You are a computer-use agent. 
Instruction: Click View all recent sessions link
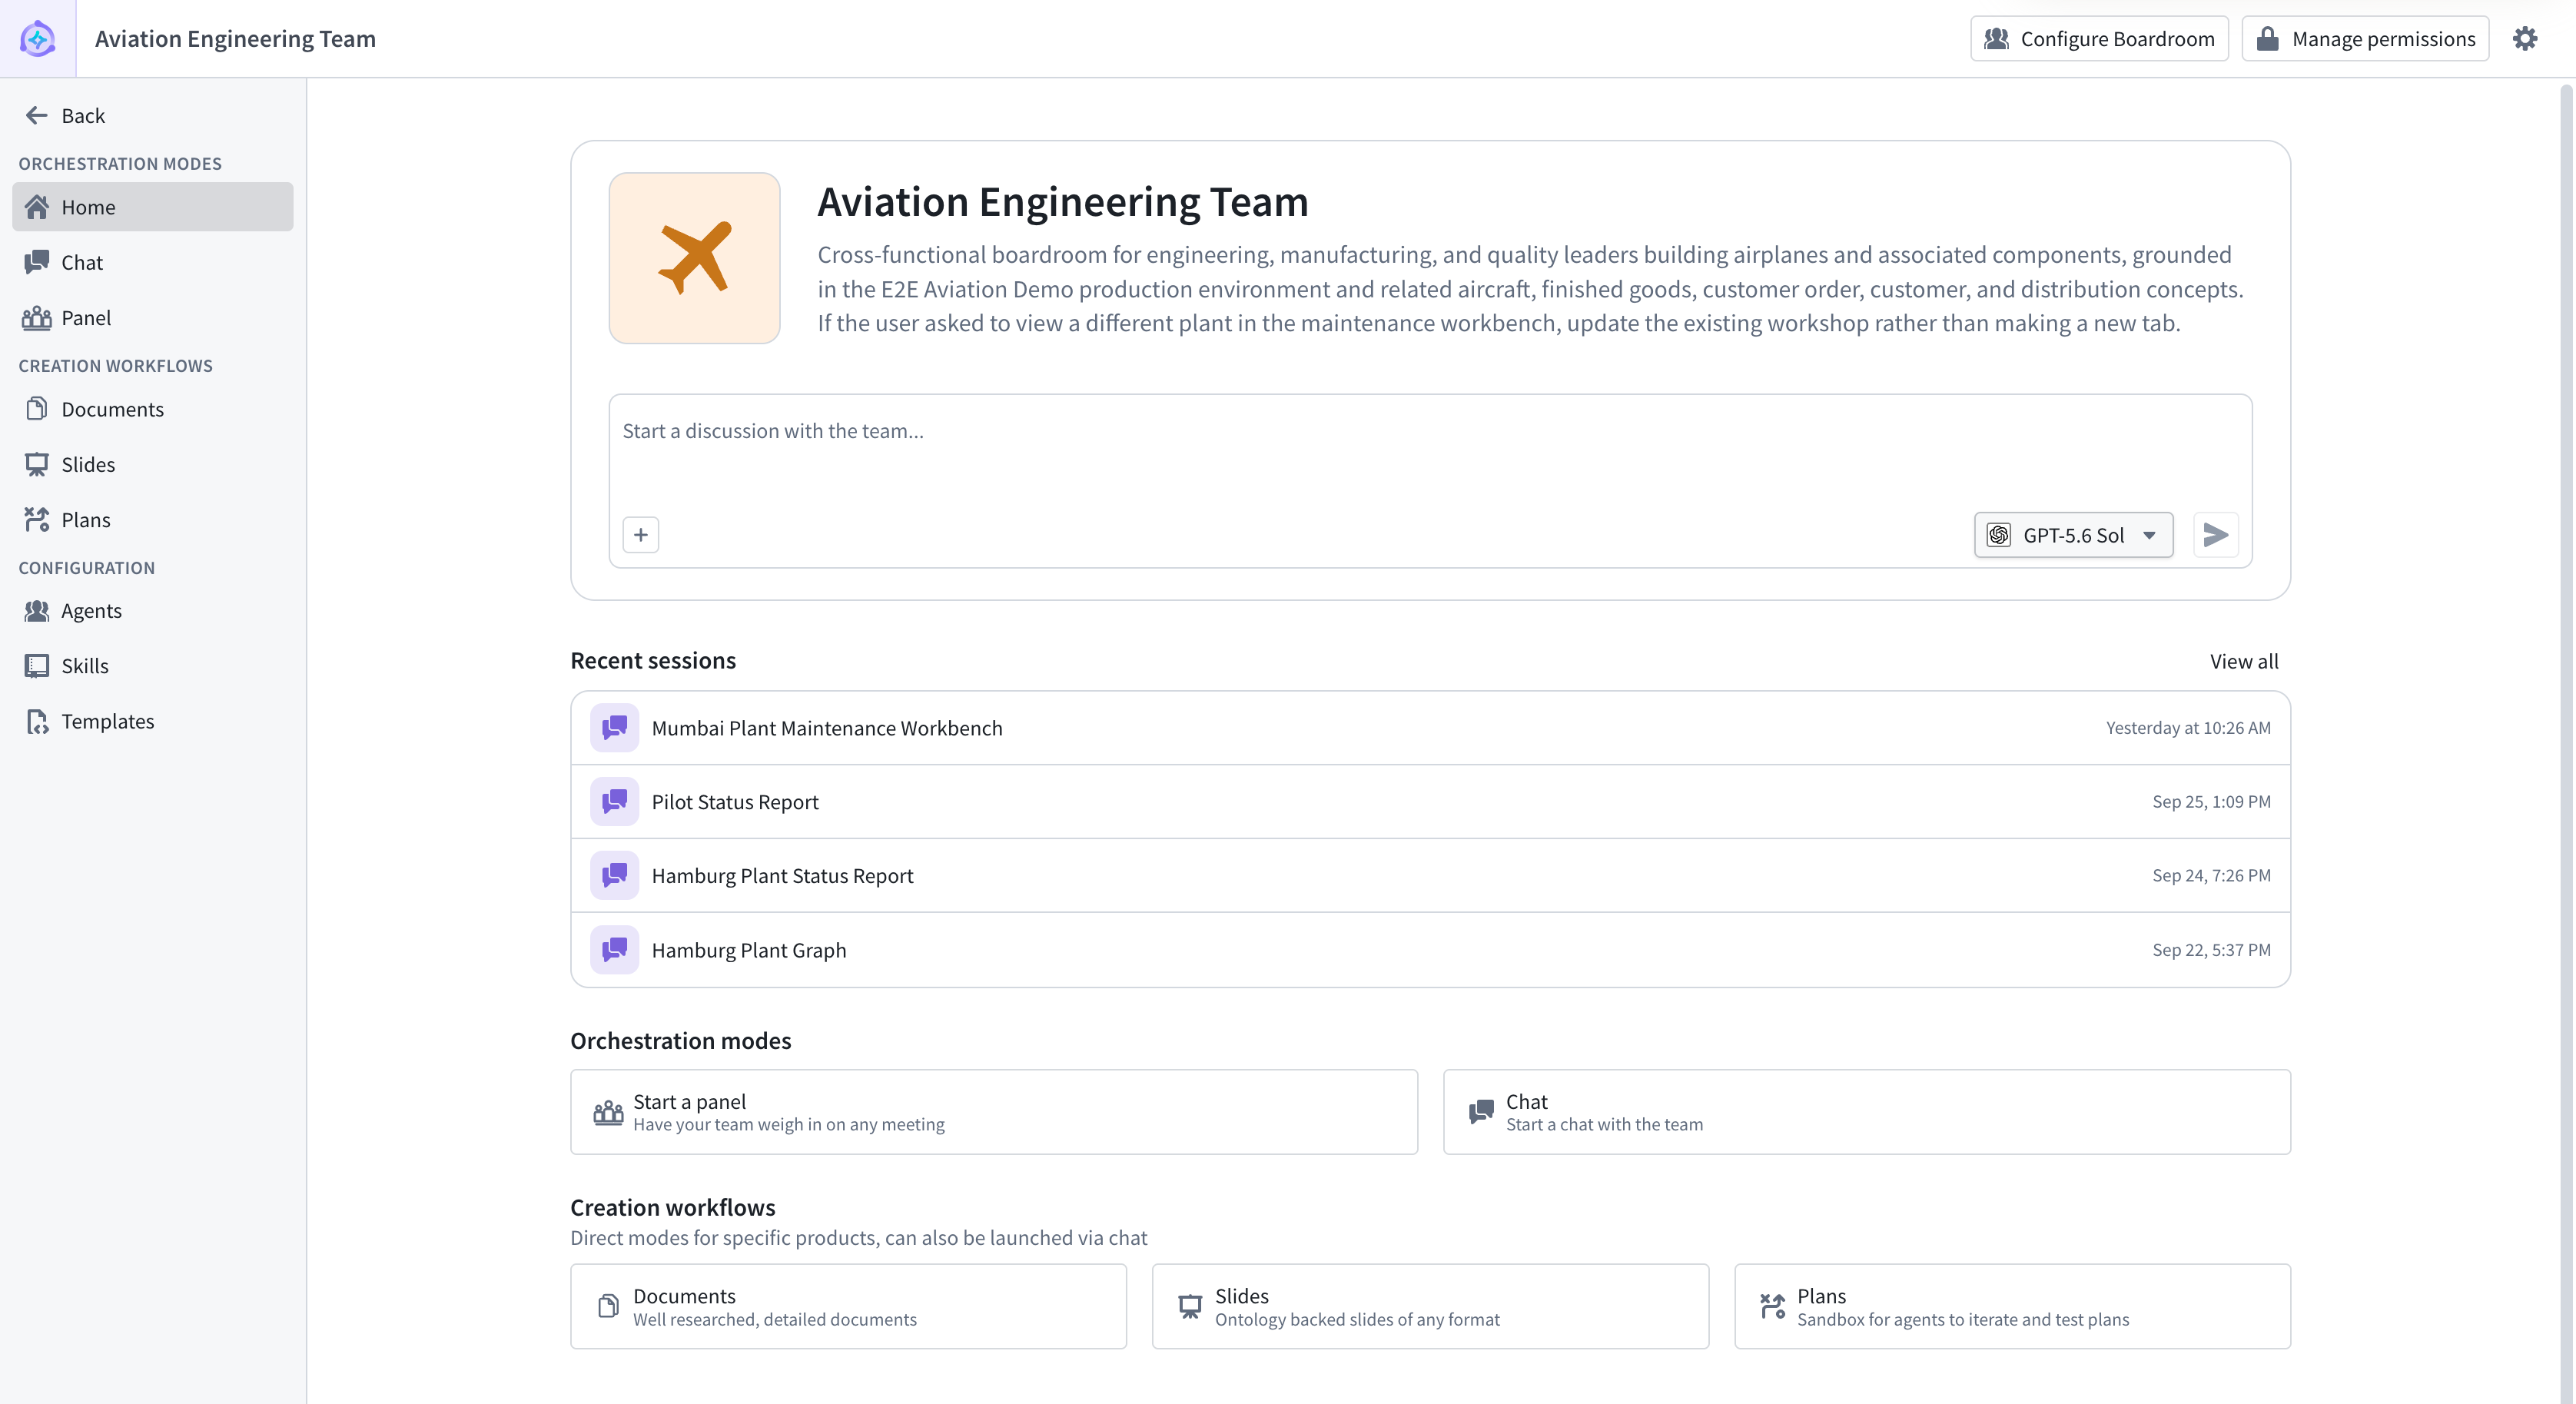[2244, 661]
